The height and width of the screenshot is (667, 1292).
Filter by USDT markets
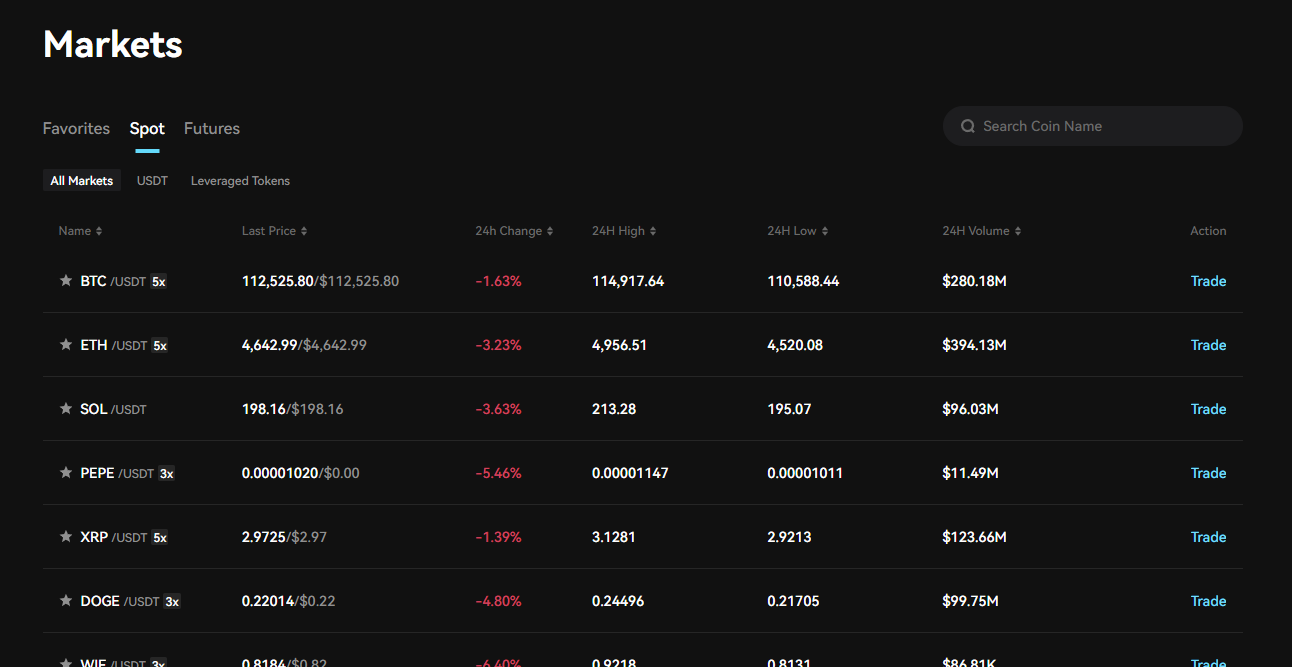(152, 181)
